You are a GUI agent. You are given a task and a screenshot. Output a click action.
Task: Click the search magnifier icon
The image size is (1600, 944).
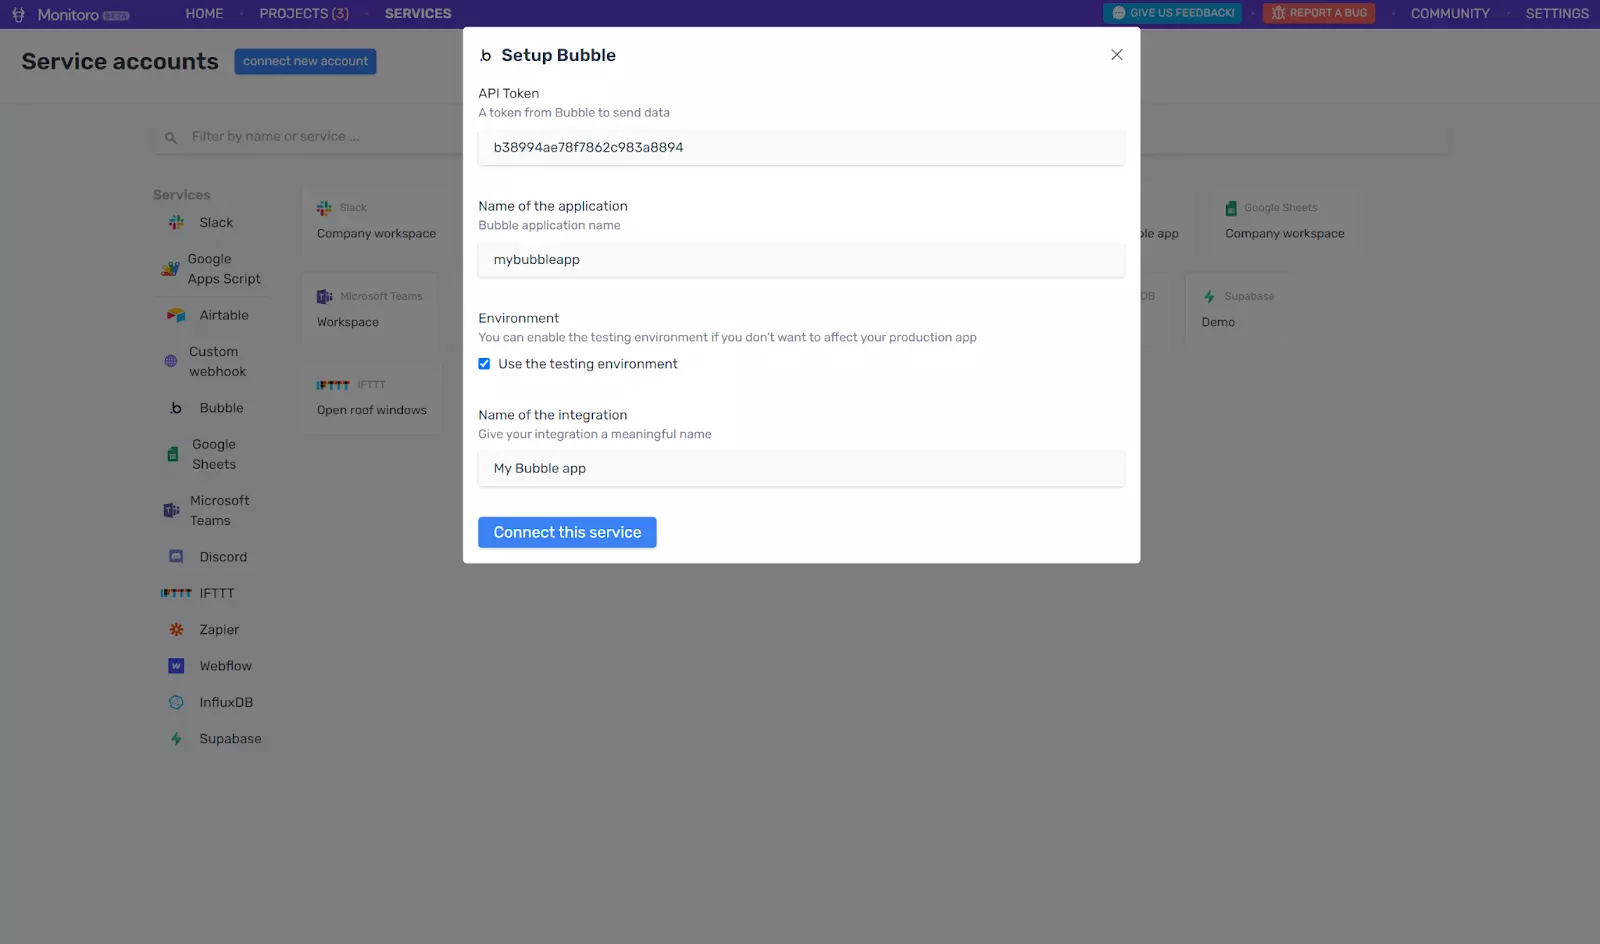click(171, 138)
